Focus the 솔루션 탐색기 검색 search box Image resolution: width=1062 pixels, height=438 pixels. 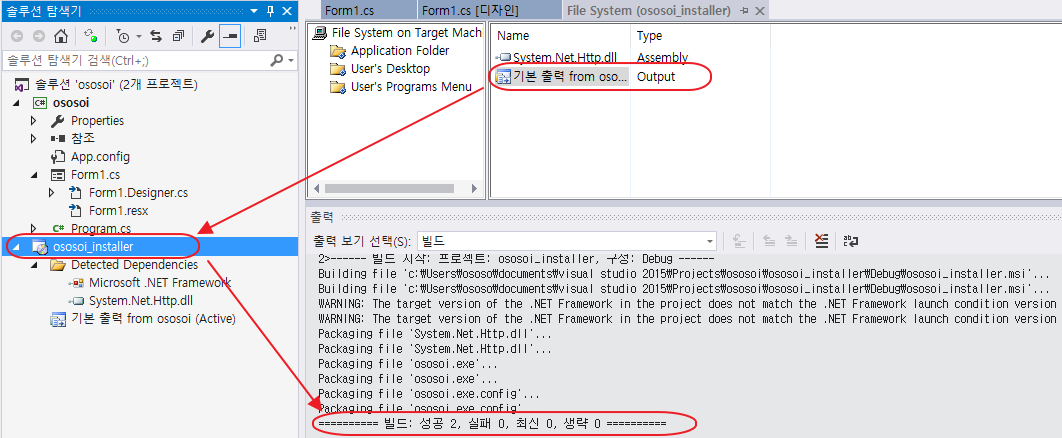pos(135,60)
